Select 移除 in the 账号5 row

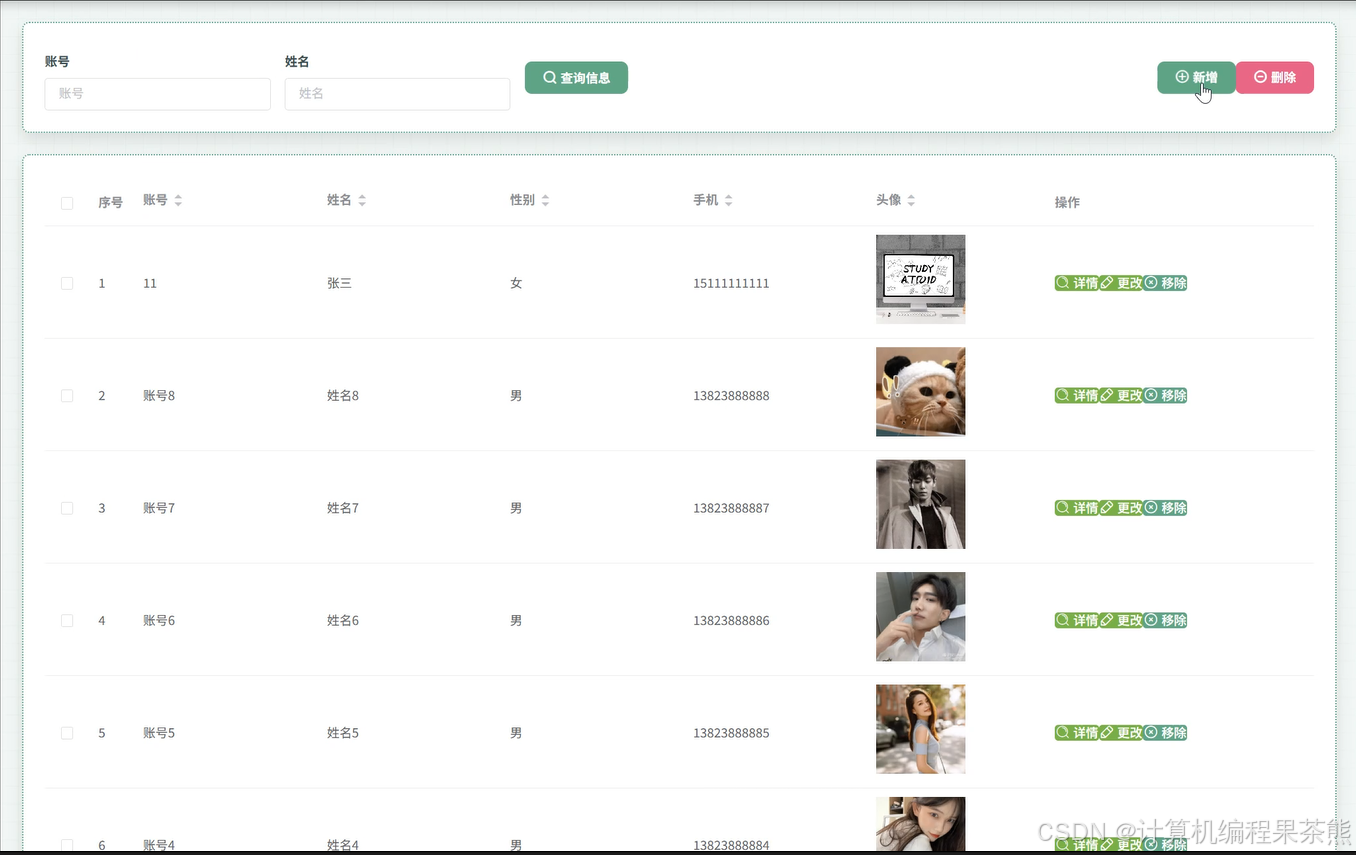click(1165, 733)
